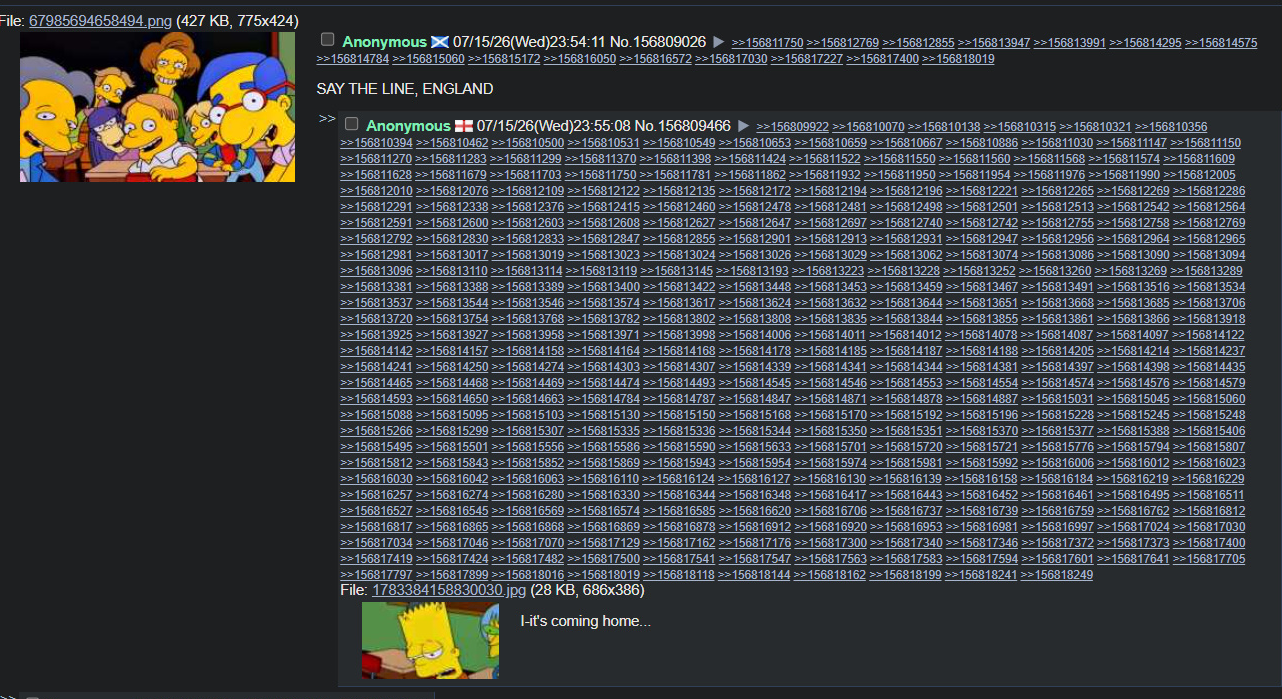Open the file link 1783384158830030.jpg
Screen dimensions: 1282x699
tap(448, 590)
